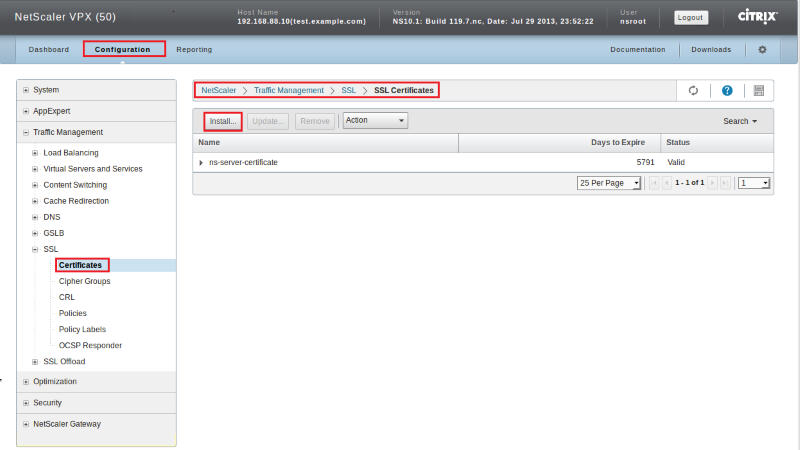Image resolution: width=800 pixels, height=450 pixels.
Task: Select Policy Labels in the tree
Action: 82,330
